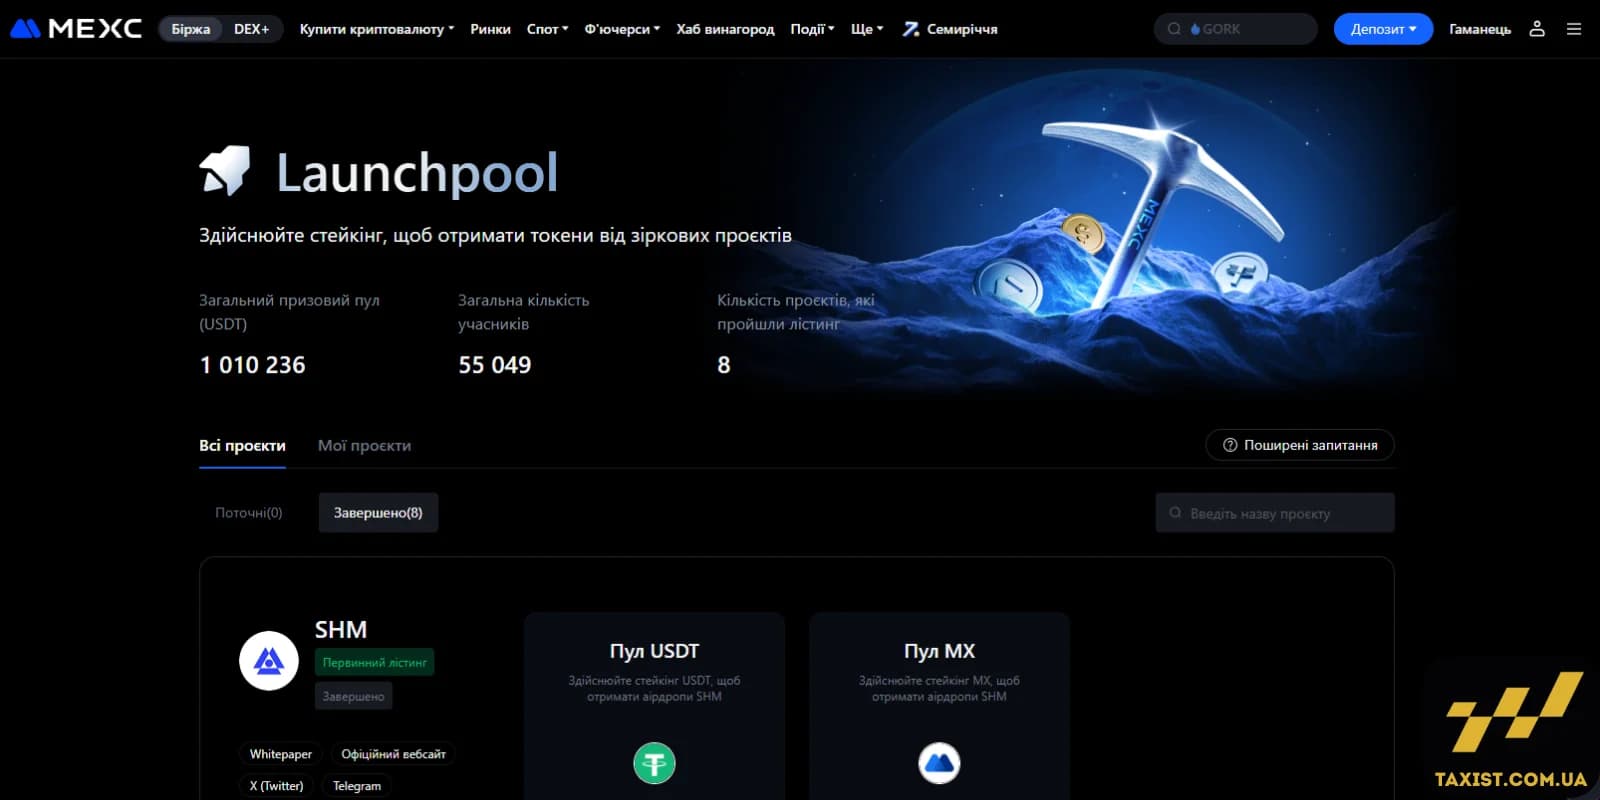The width and height of the screenshot is (1600, 800).
Task: Open the hamburger menu icon
Action: coord(1574,29)
